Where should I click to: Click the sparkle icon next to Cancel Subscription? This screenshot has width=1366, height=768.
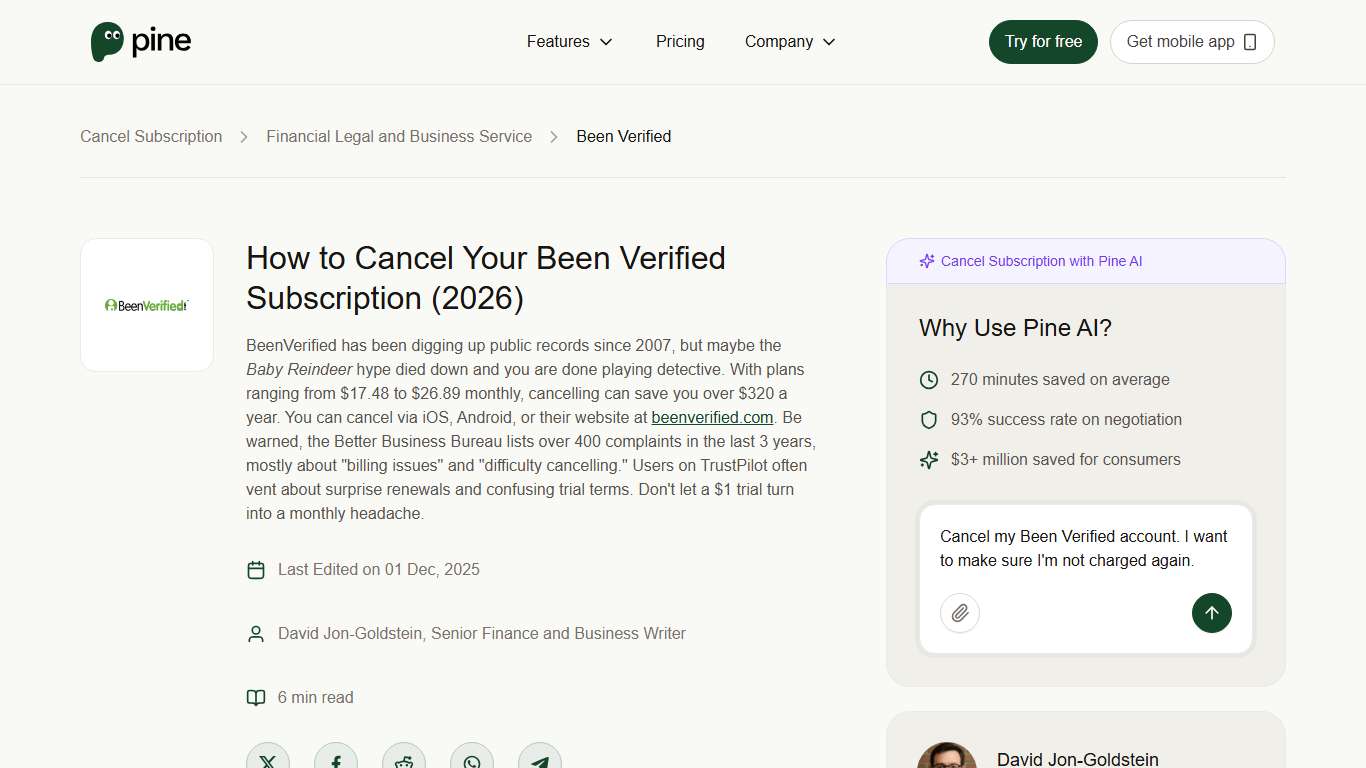[x=926, y=260]
